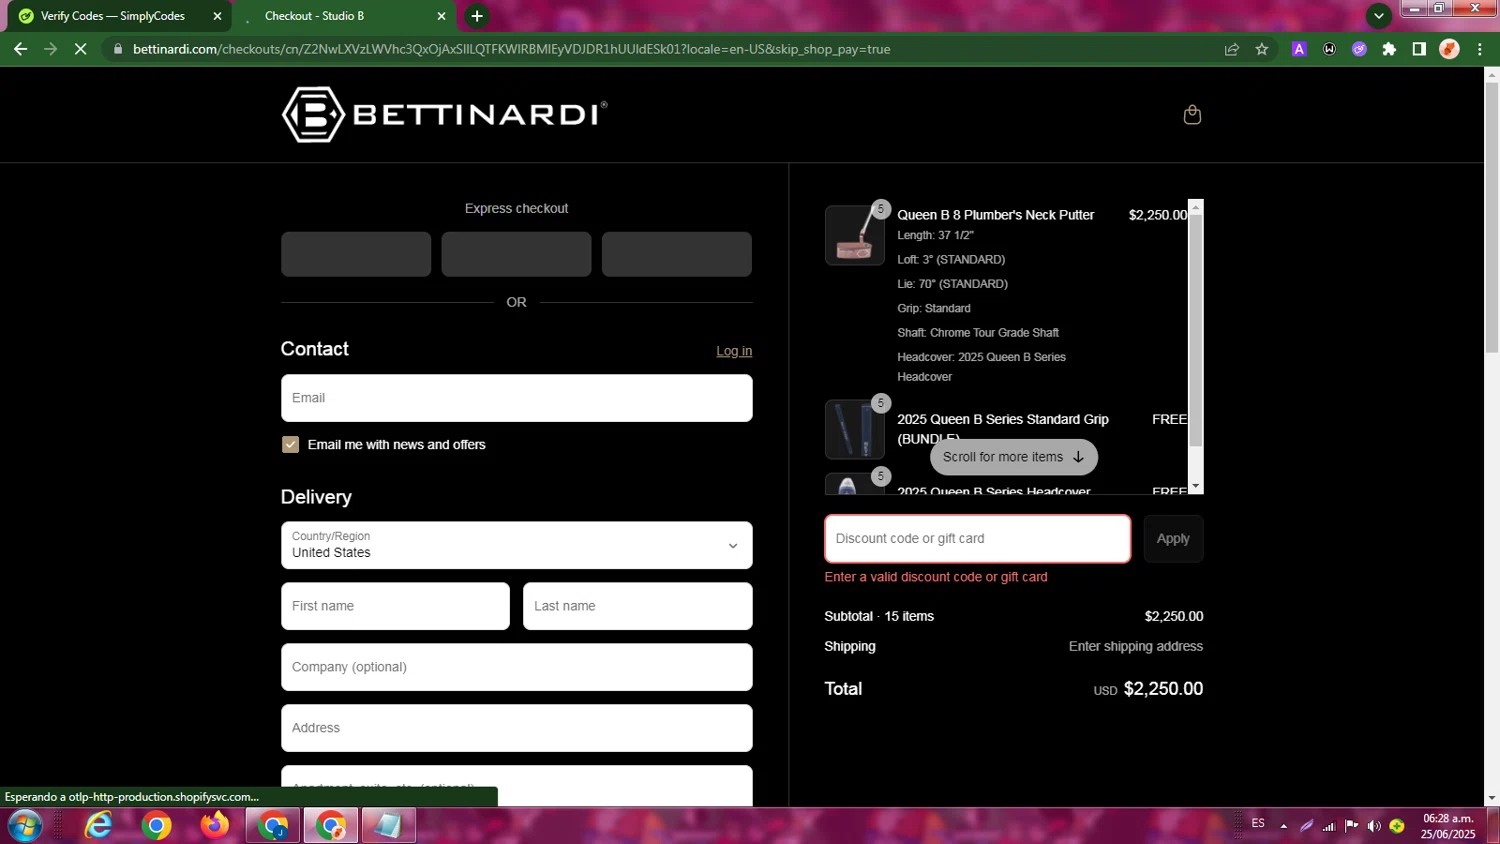Image resolution: width=1500 pixels, height=844 pixels.
Task: Focus the Email input field
Action: [x=516, y=398]
